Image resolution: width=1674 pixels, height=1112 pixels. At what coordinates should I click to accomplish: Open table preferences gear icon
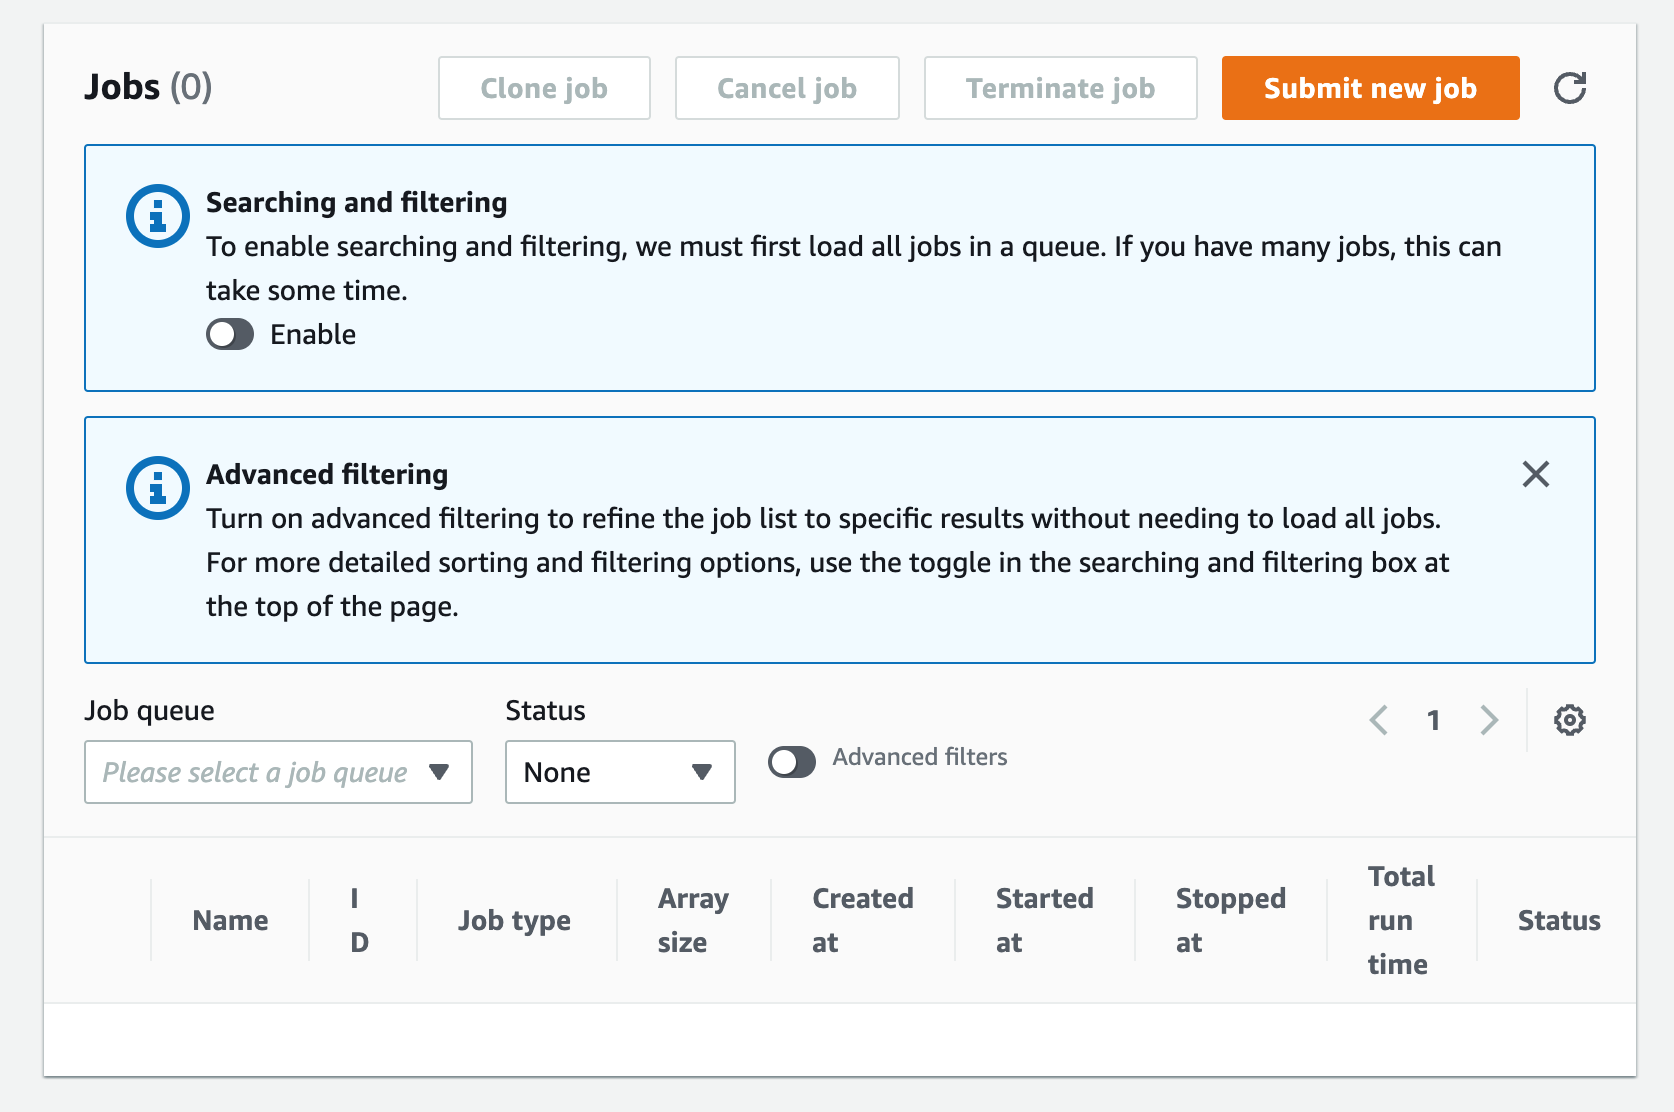click(1570, 720)
